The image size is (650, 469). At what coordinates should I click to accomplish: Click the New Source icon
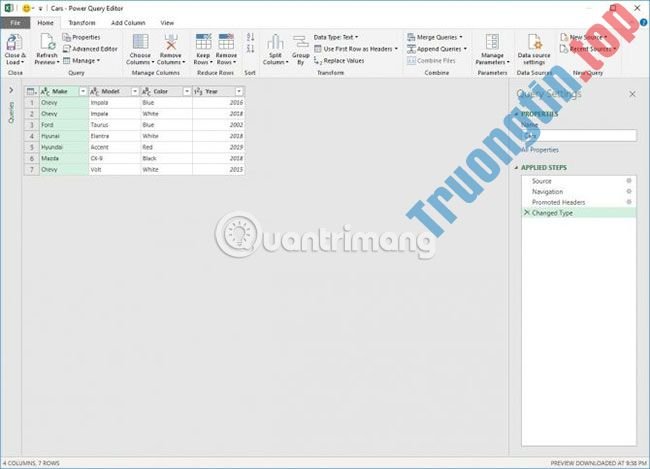[564, 37]
